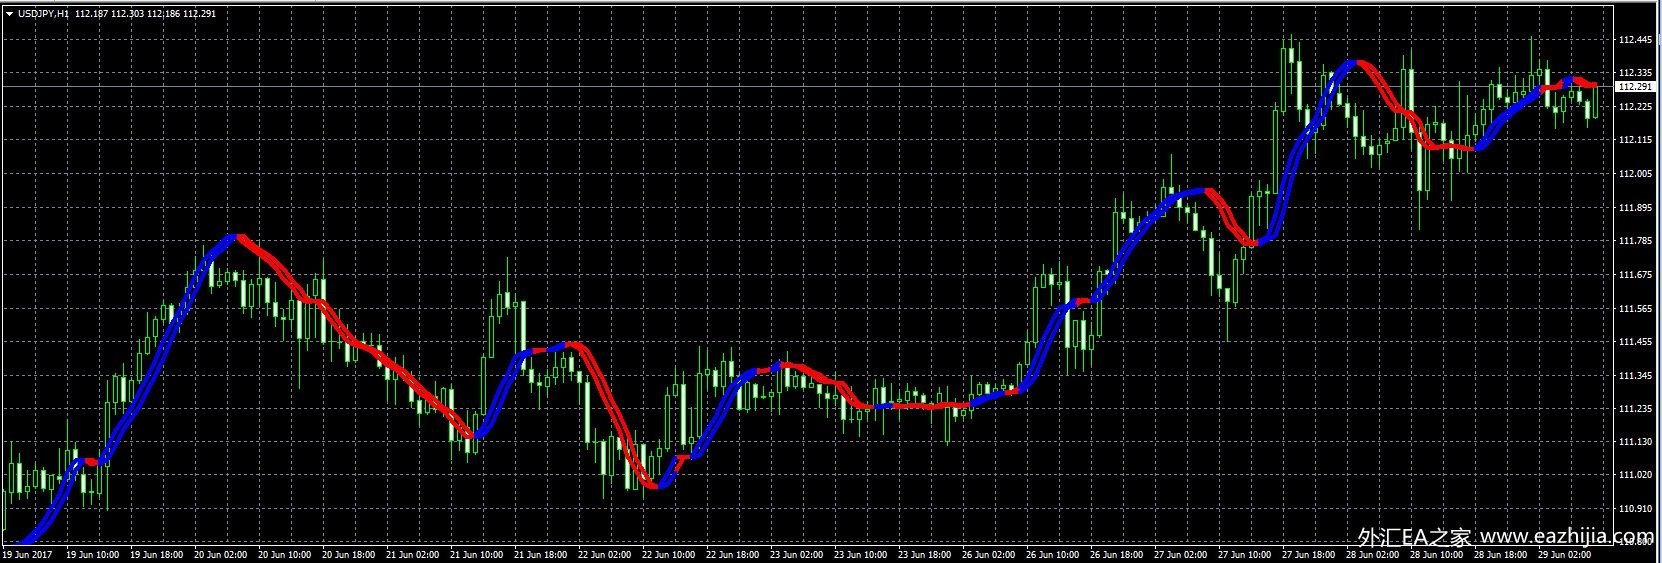This screenshot has width=1662, height=563.
Task: Click the 21 Jun 10:00 time label
Action: click(477, 554)
